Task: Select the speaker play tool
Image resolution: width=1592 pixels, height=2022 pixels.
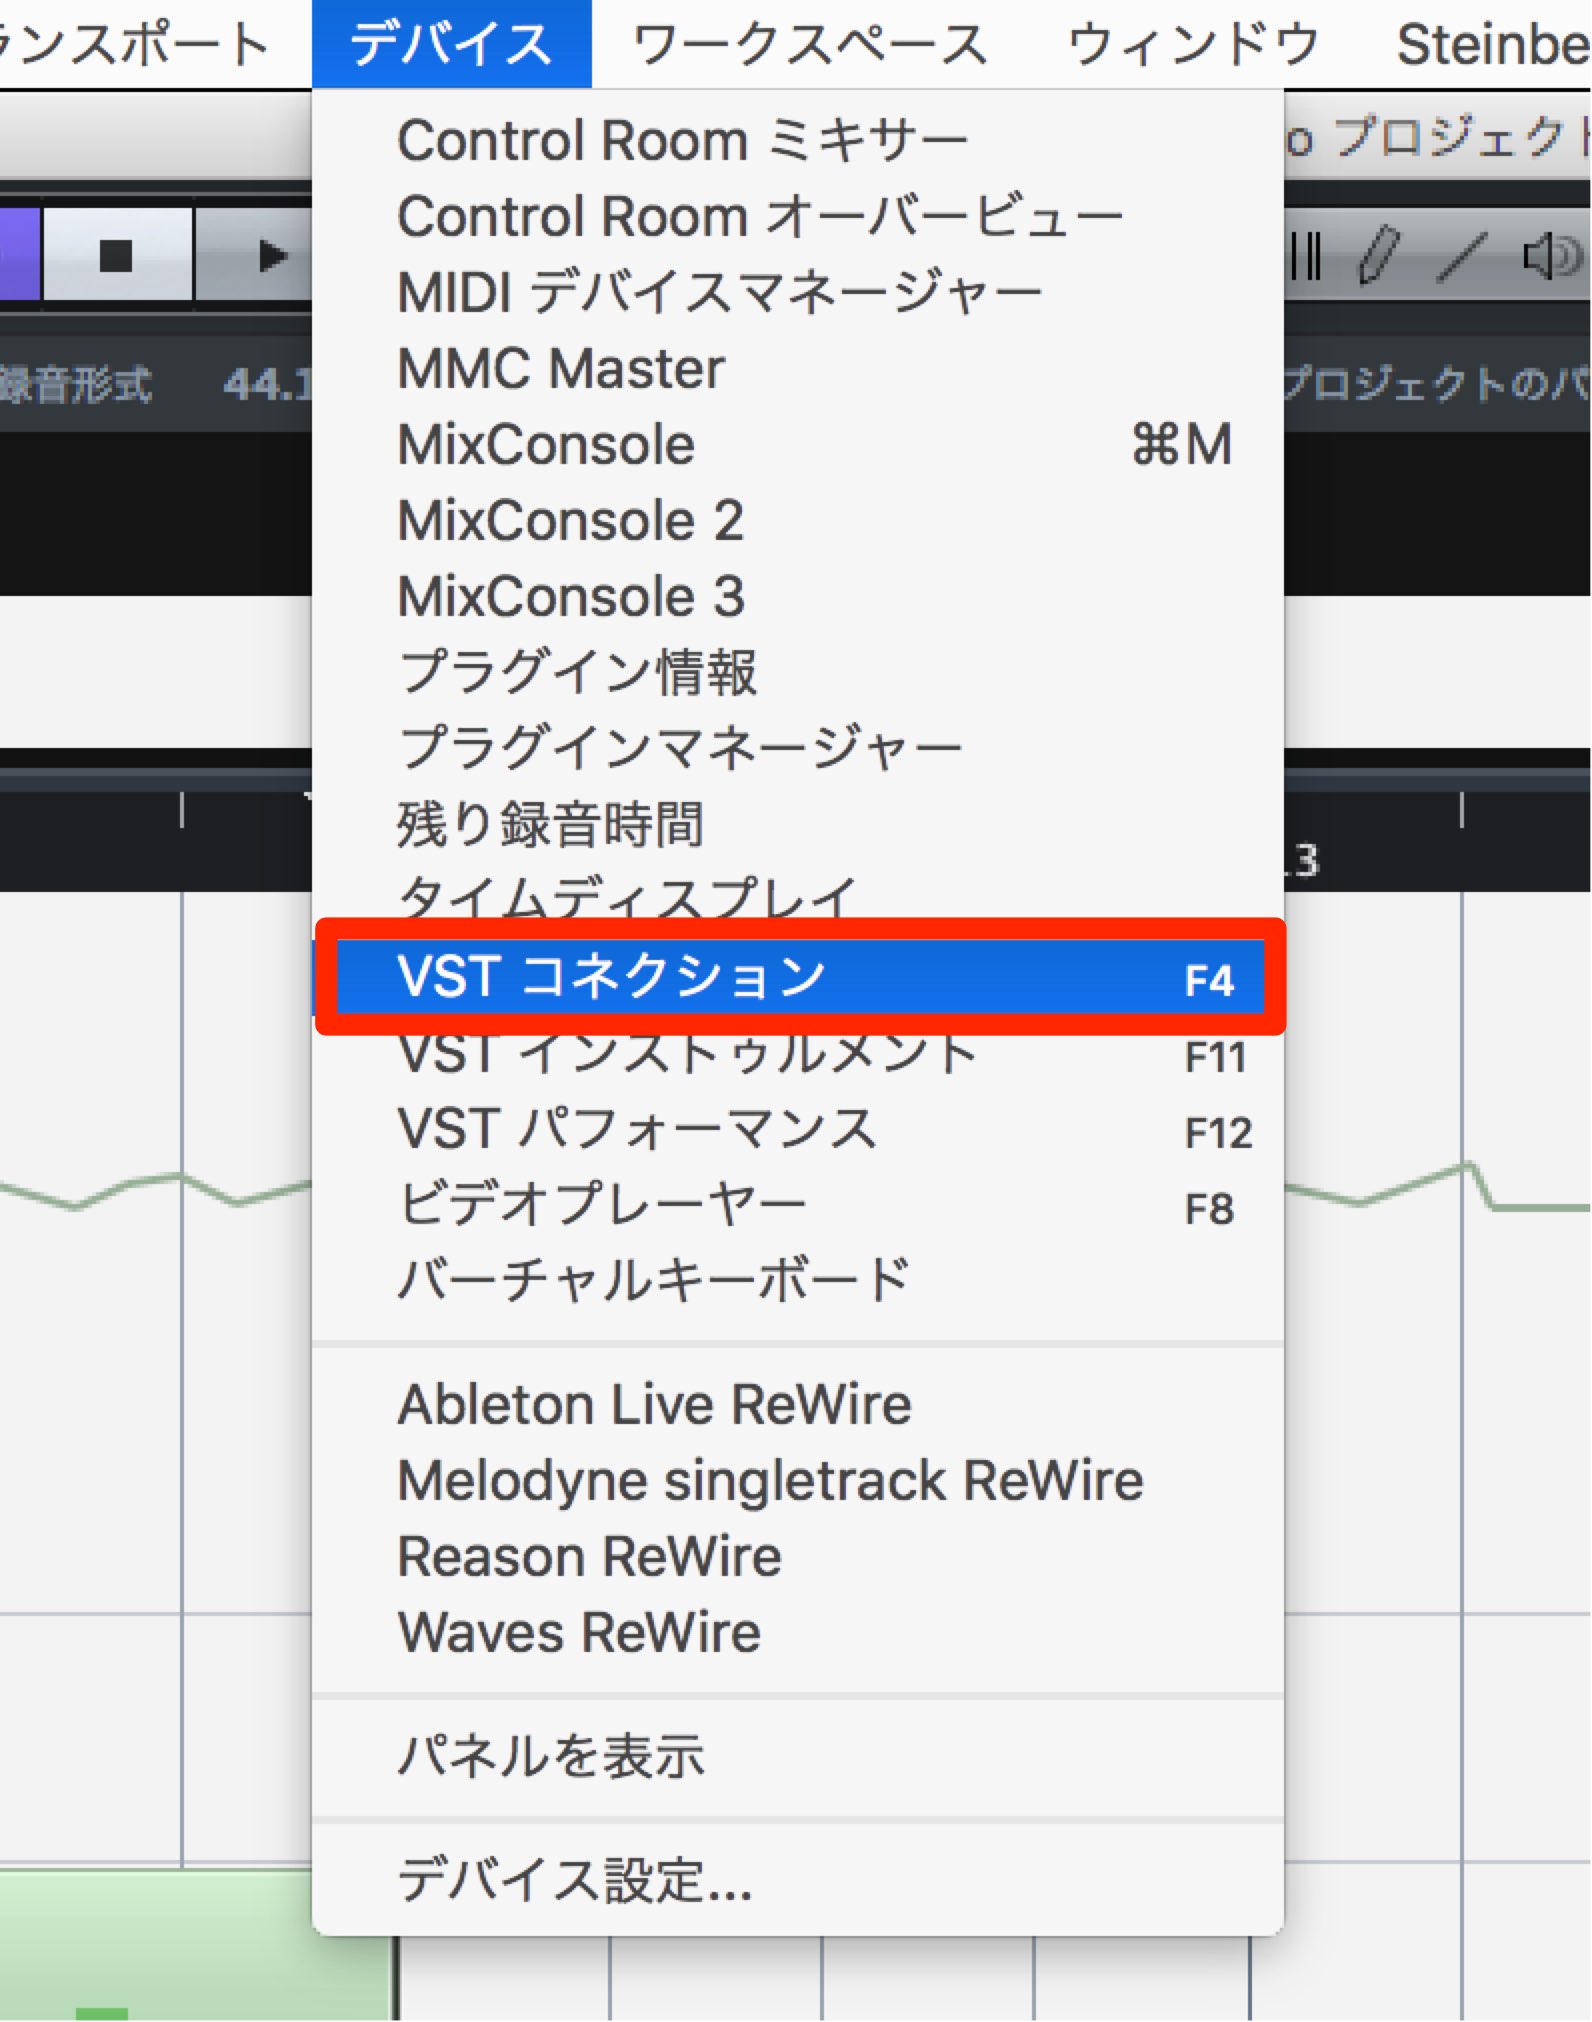Action: pyautogui.click(x=1552, y=256)
